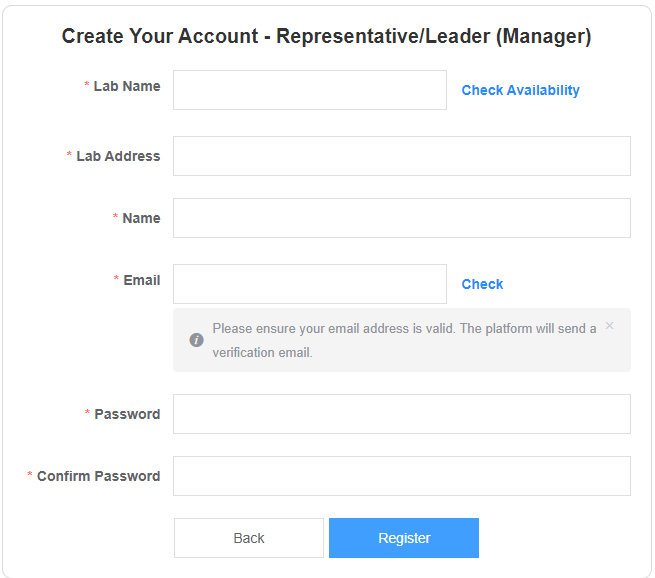Submit the form with Register button
655x578 pixels.
(x=404, y=538)
